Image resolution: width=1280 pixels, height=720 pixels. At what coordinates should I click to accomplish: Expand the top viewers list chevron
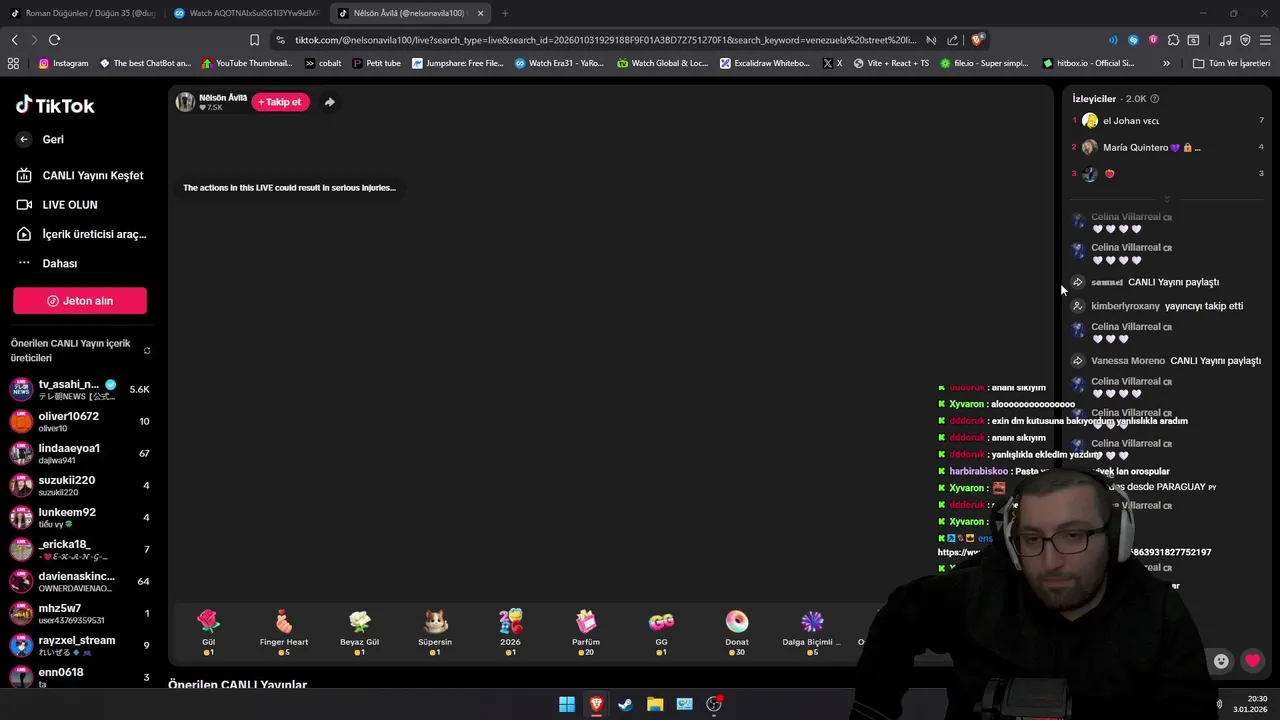tap(1166, 199)
